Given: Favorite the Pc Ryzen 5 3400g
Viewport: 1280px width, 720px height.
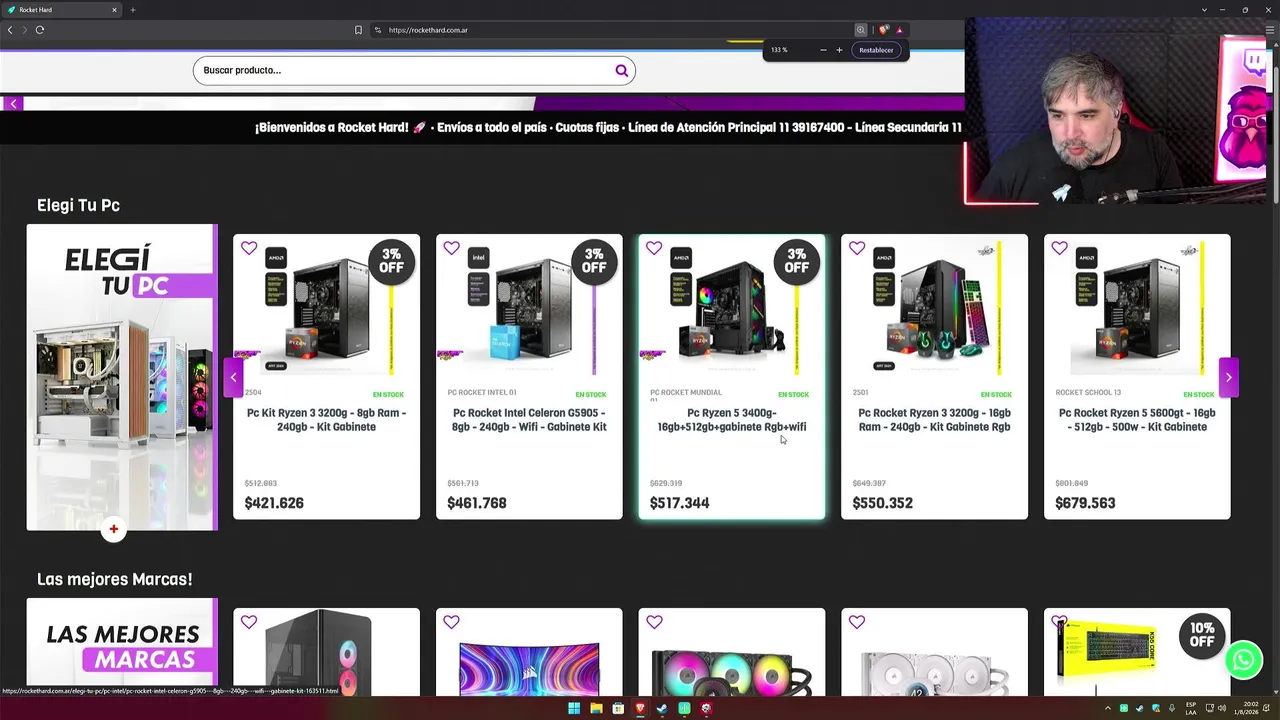Looking at the screenshot, I should coord(654,248).
